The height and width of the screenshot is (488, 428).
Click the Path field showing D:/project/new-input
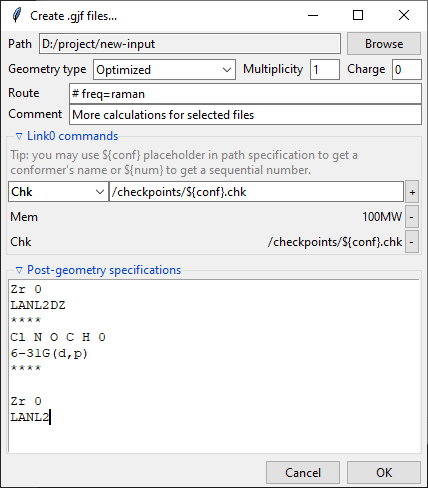(190, 44)
